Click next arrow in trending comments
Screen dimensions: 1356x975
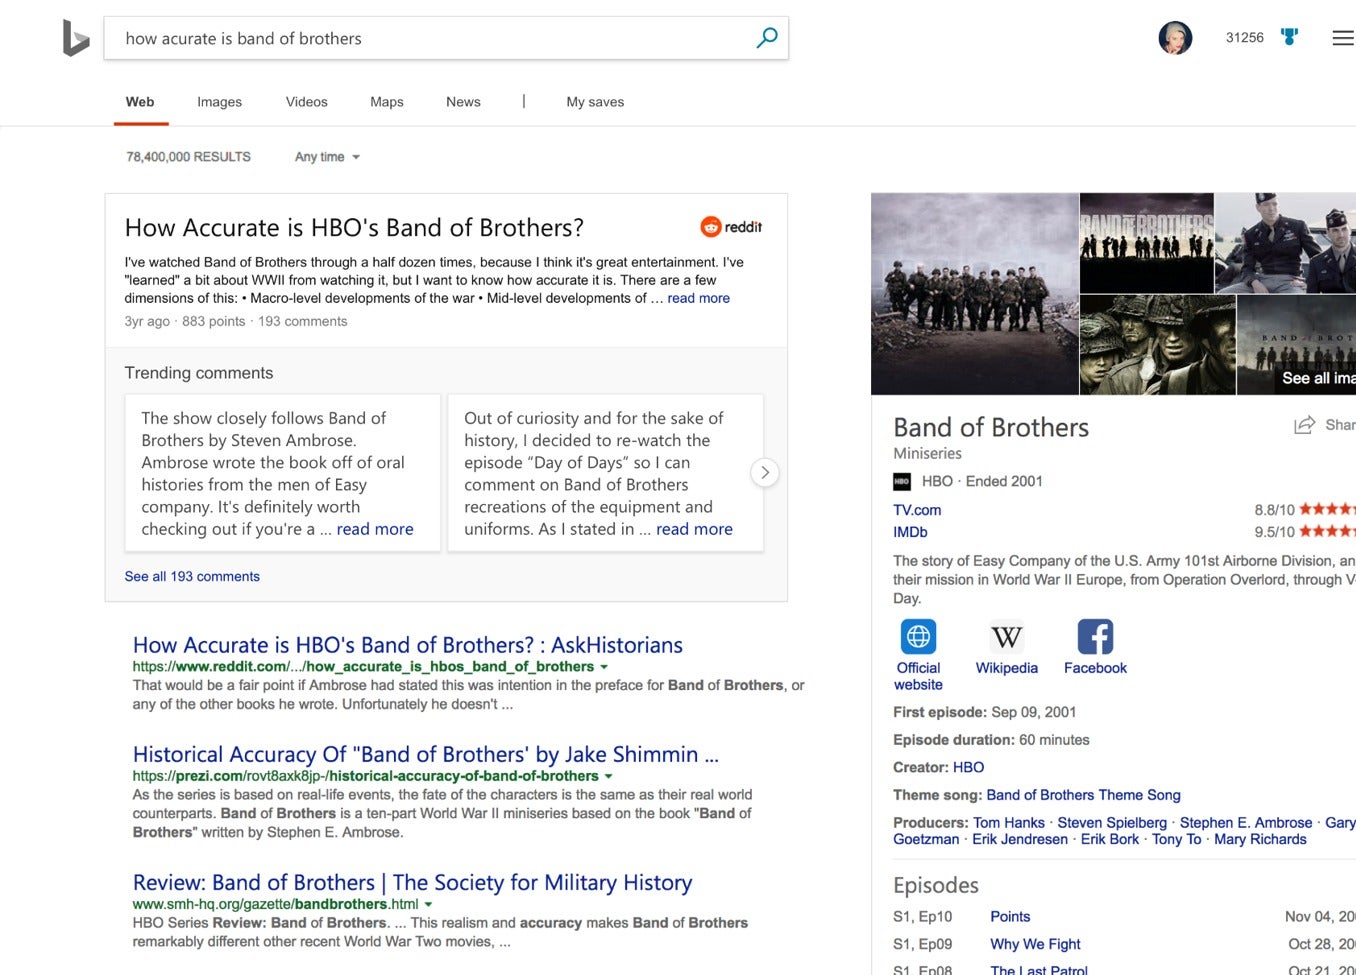765,472
